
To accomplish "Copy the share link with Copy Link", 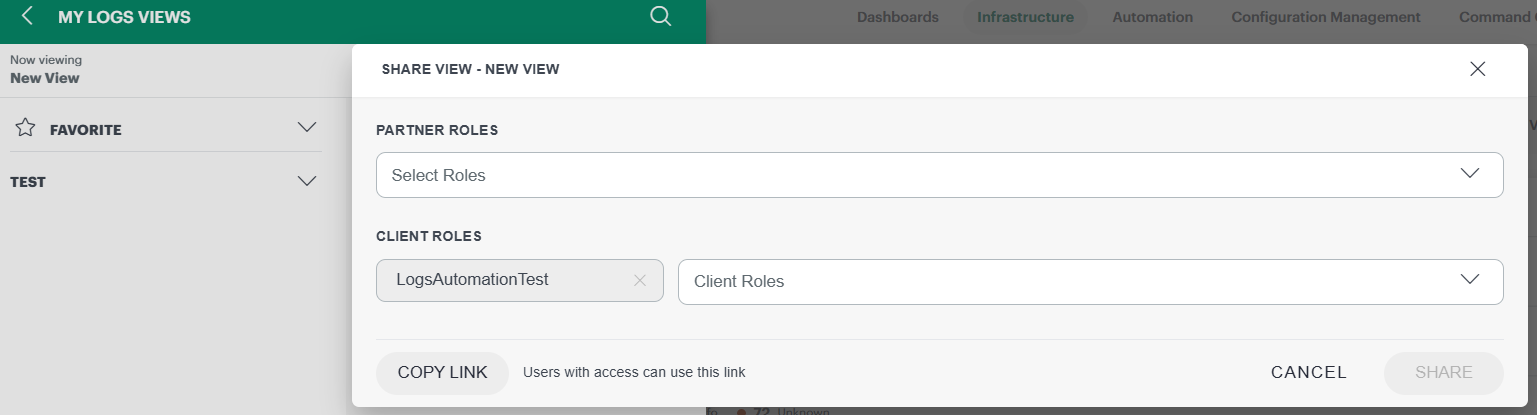I will point(442,373).
